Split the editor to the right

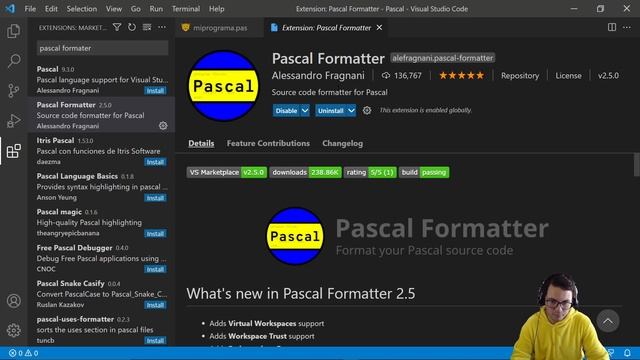(x=612, y=27)
